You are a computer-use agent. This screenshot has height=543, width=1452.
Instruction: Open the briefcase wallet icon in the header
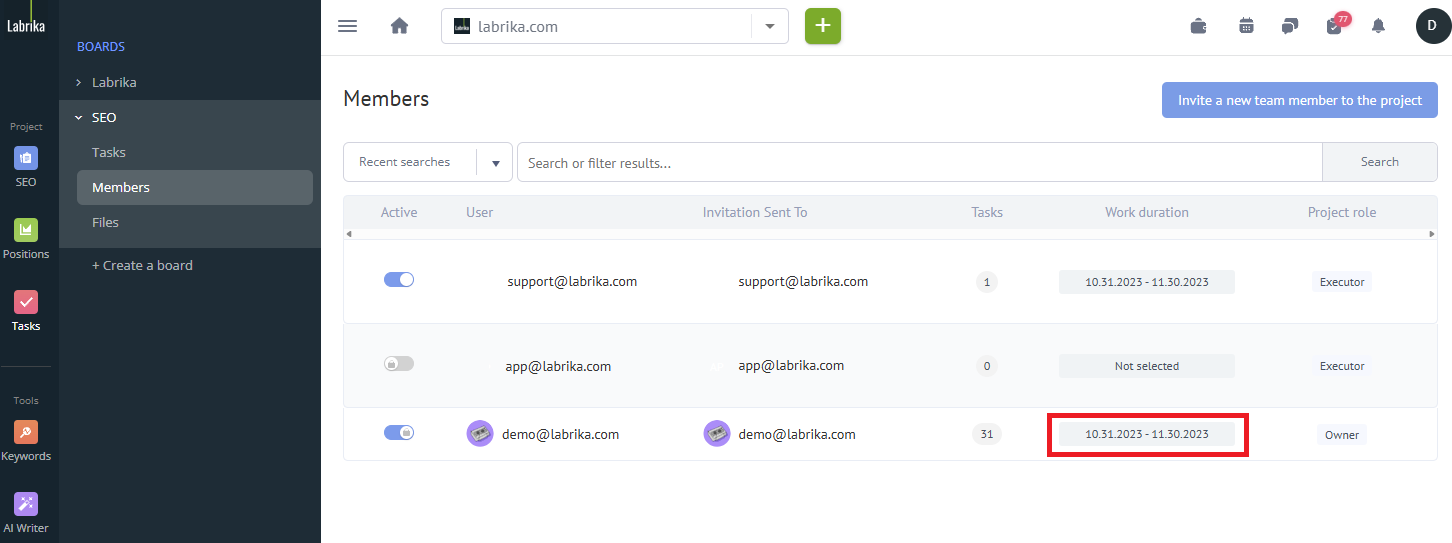(x=1198, y=26)
